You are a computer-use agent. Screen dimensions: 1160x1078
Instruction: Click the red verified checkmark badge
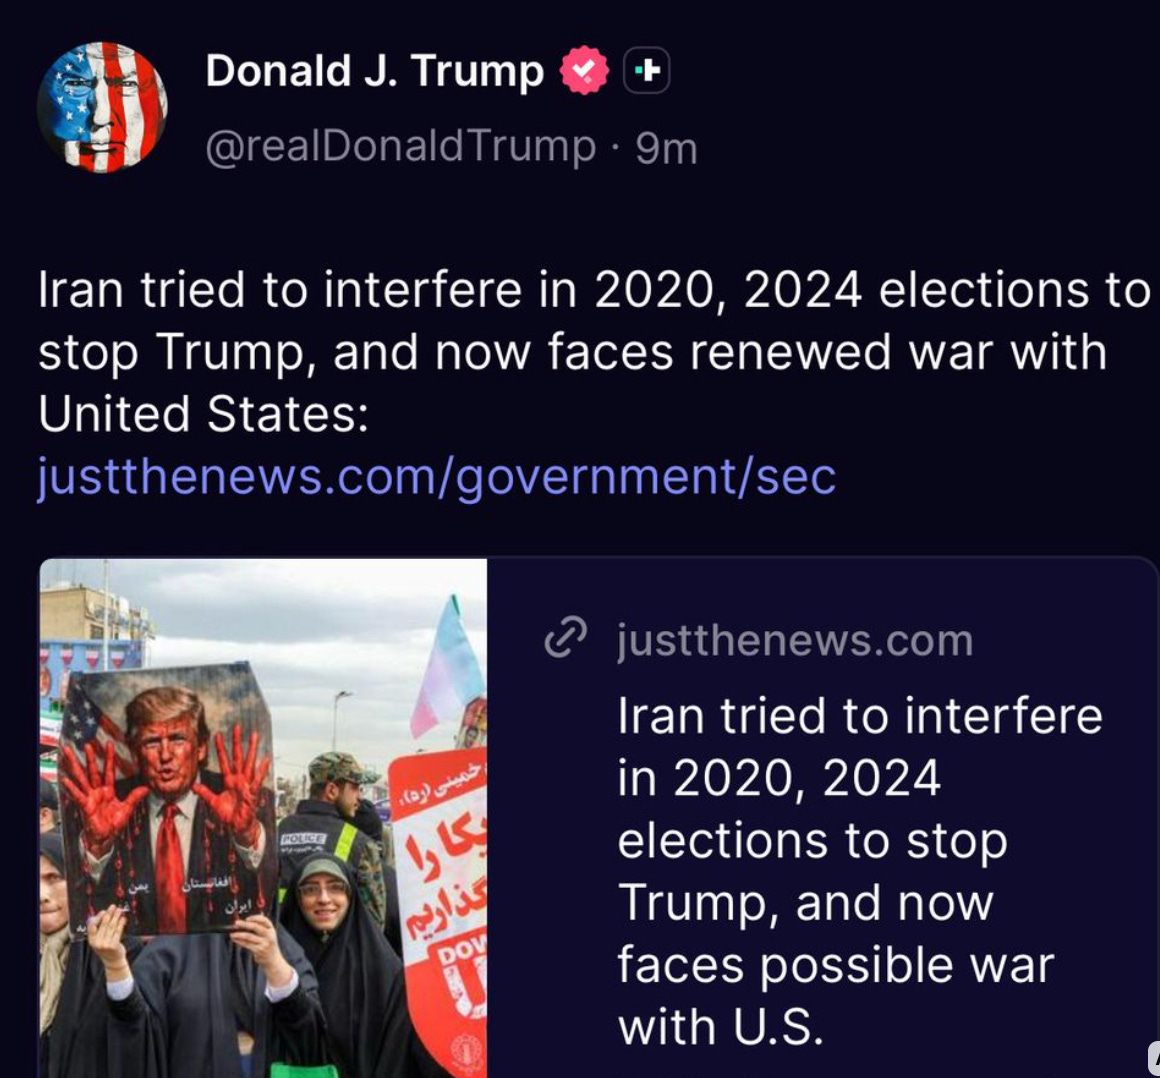tap(584, 70)
